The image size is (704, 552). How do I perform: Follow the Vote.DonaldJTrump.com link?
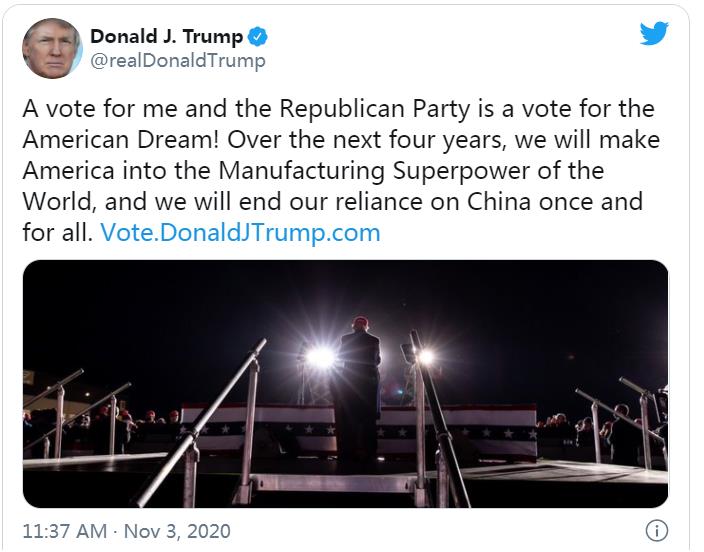coord(241,233)
